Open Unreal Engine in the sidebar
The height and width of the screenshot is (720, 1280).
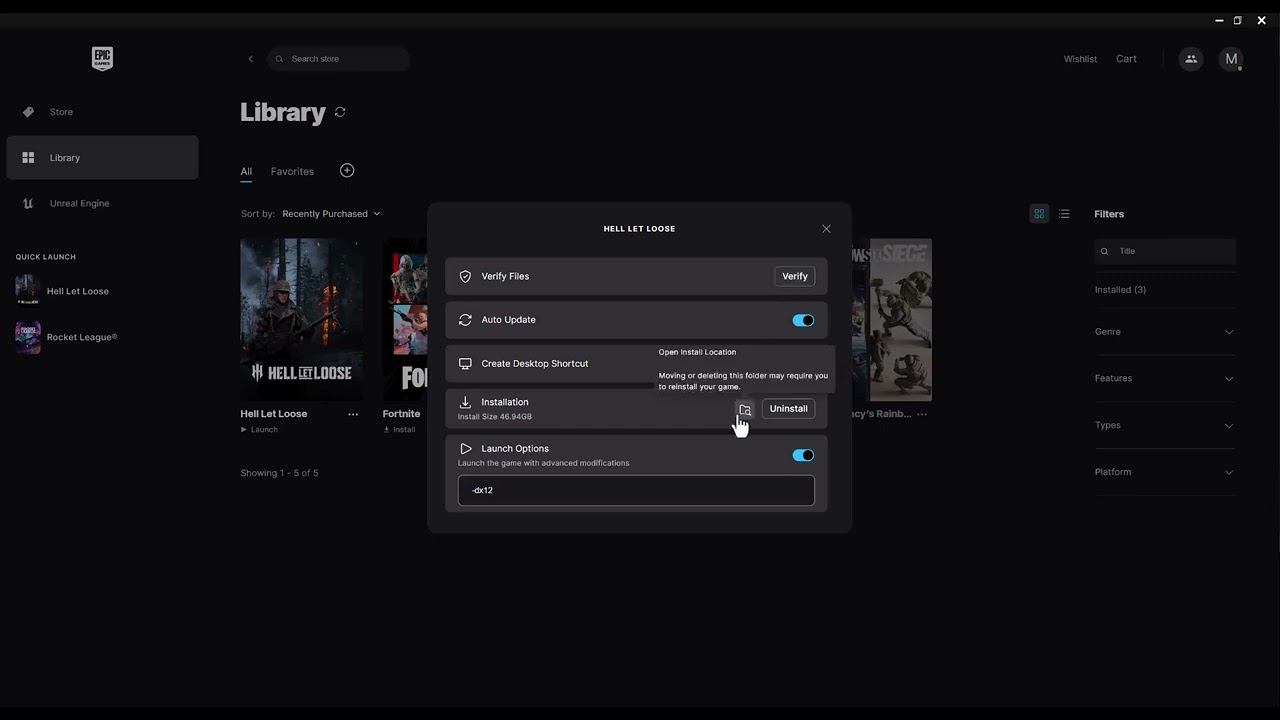[102, 203]
